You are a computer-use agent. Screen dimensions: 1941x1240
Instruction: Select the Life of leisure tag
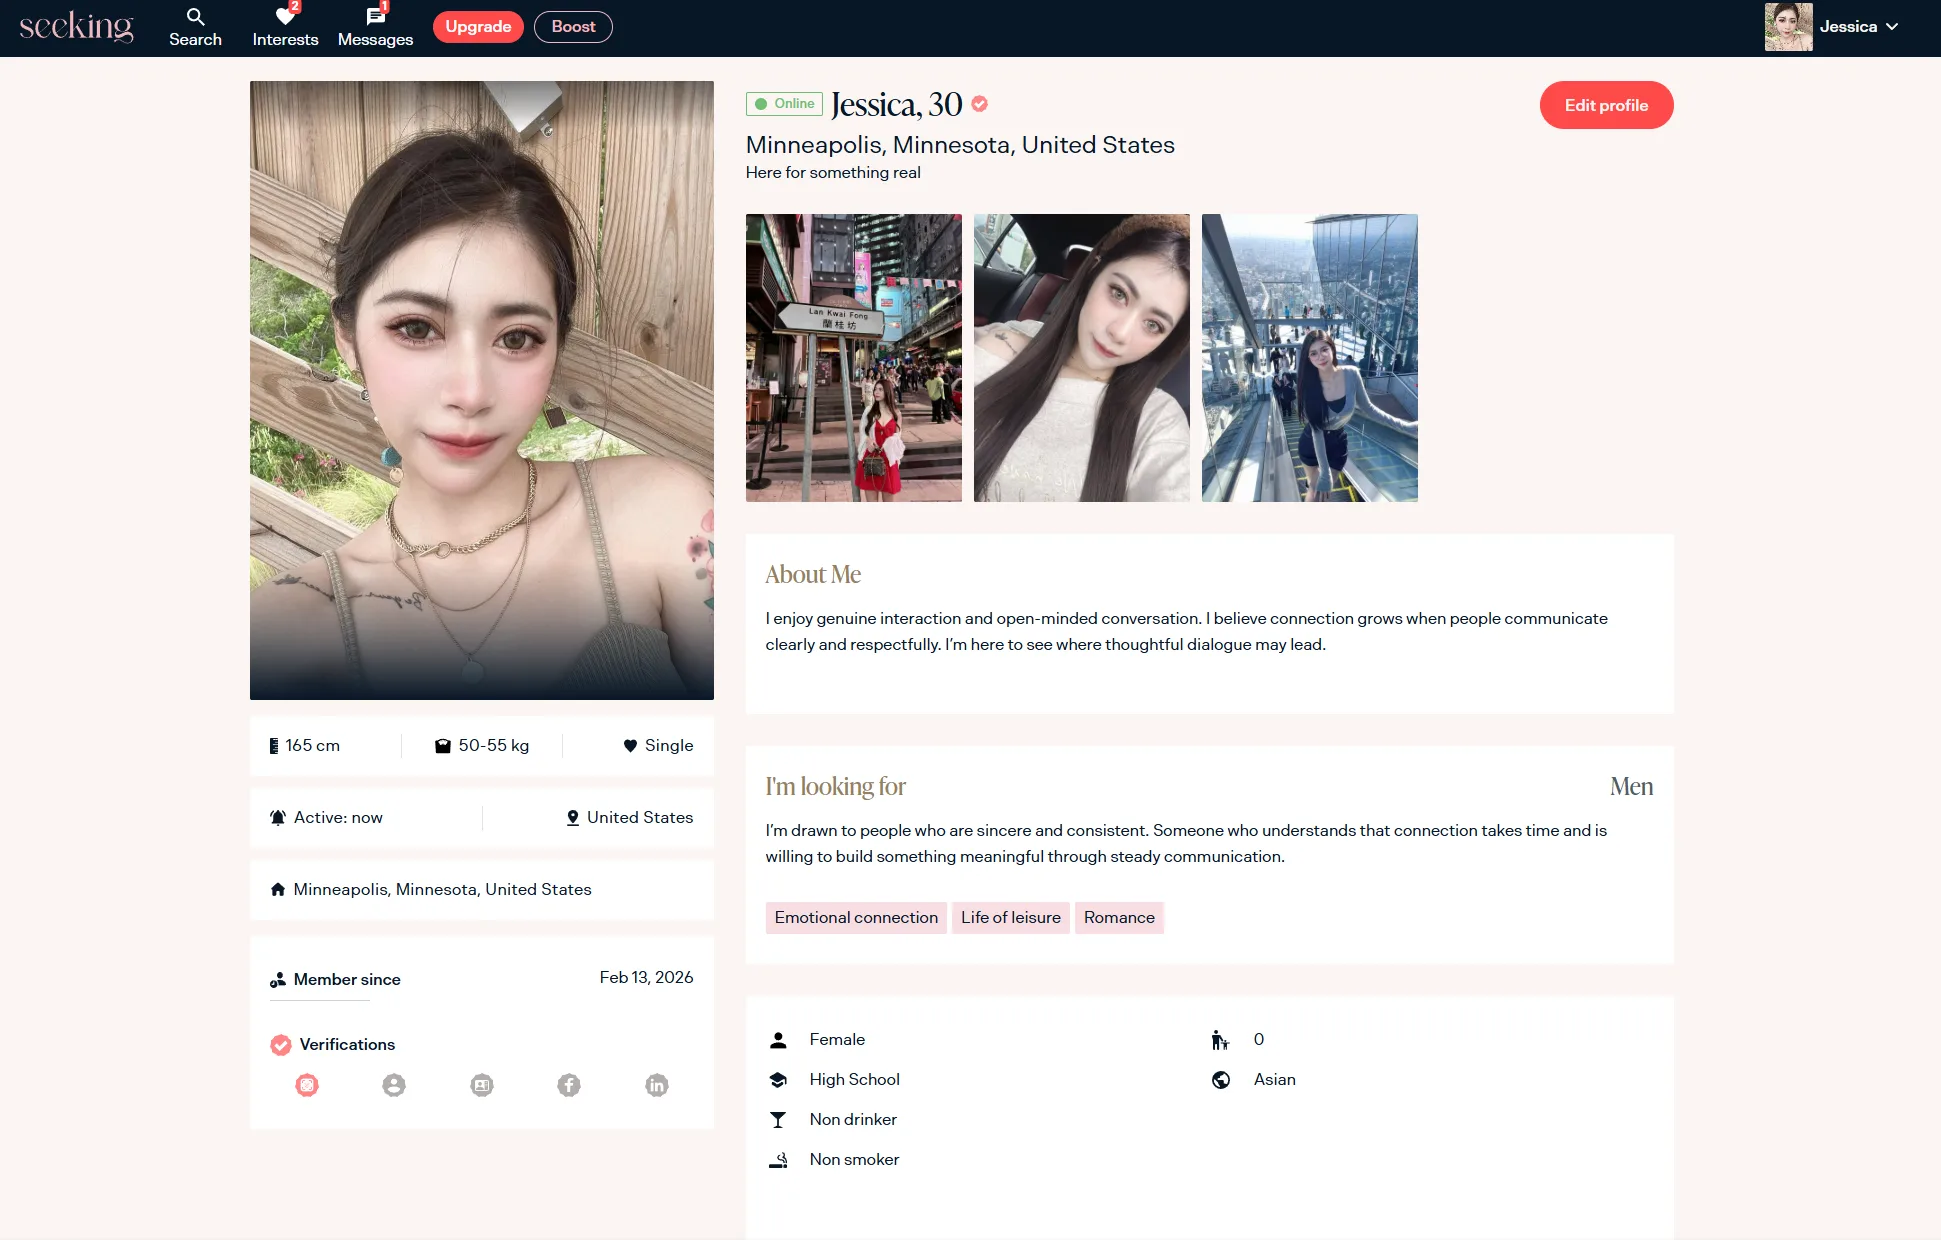(x=1010, y=917)
